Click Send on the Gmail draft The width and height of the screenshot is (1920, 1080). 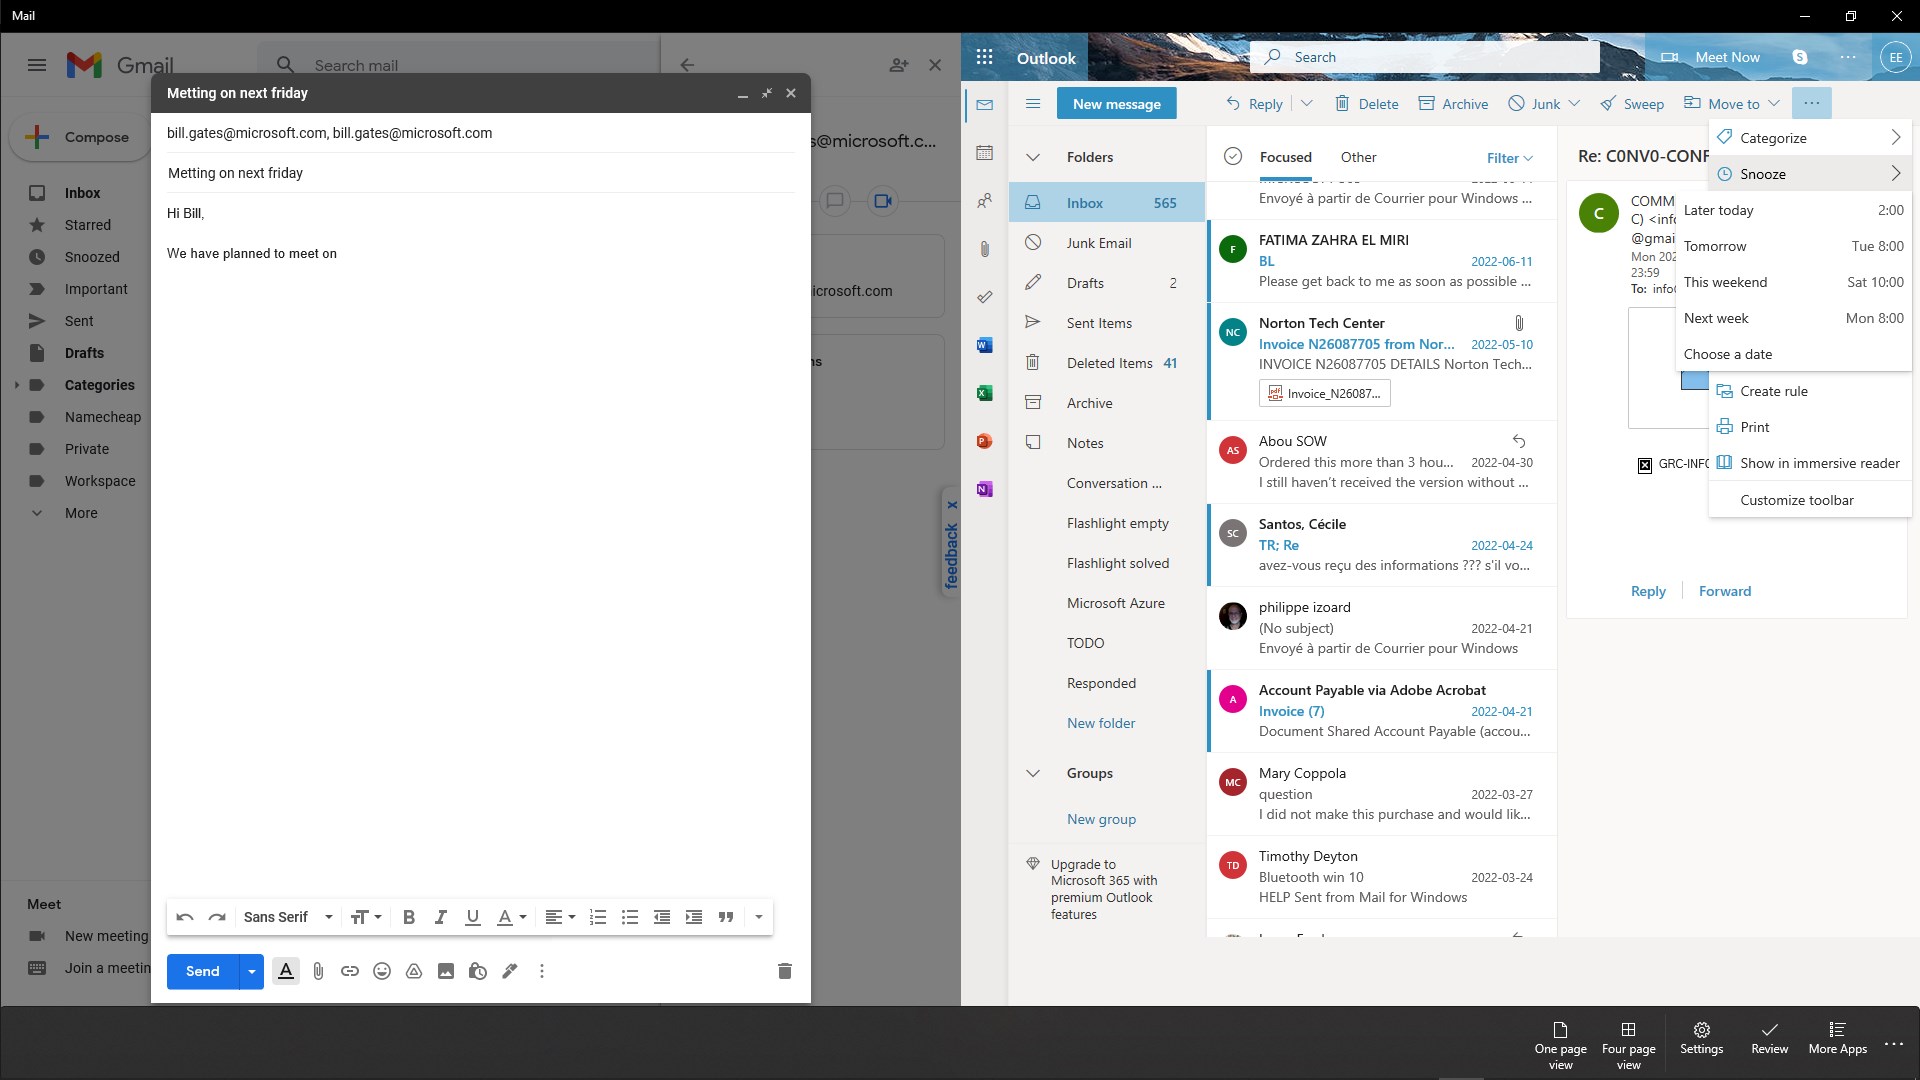click(x=202, y=971)
